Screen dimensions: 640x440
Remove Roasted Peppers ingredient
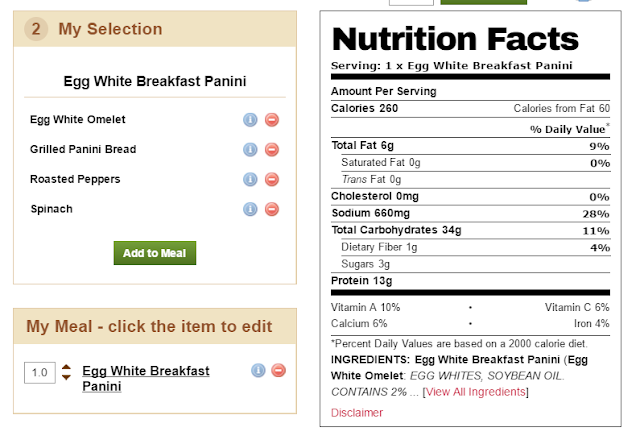click(x=271, y=180)
